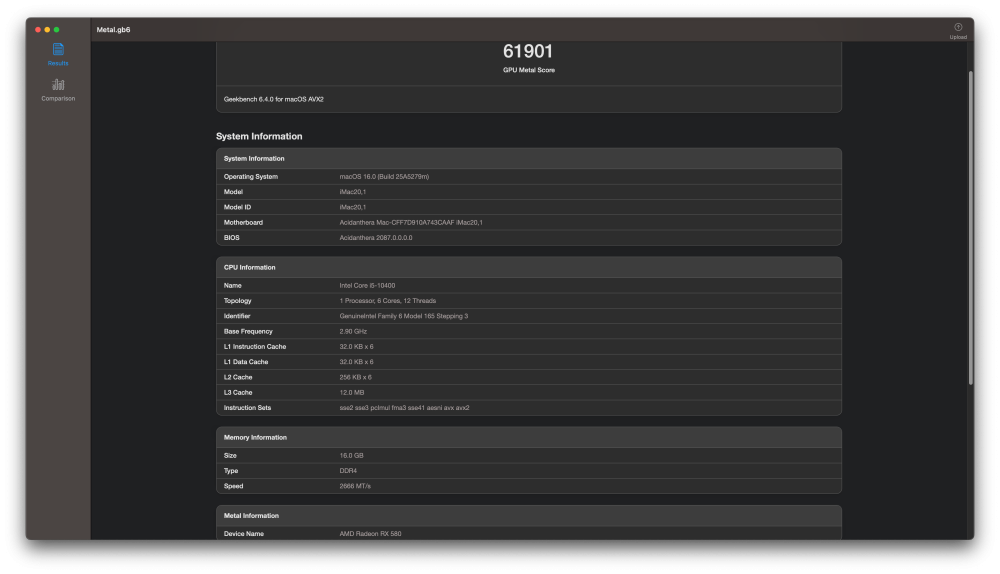Click the Model ID row label

pyautogui.click(x=237, y=207)
